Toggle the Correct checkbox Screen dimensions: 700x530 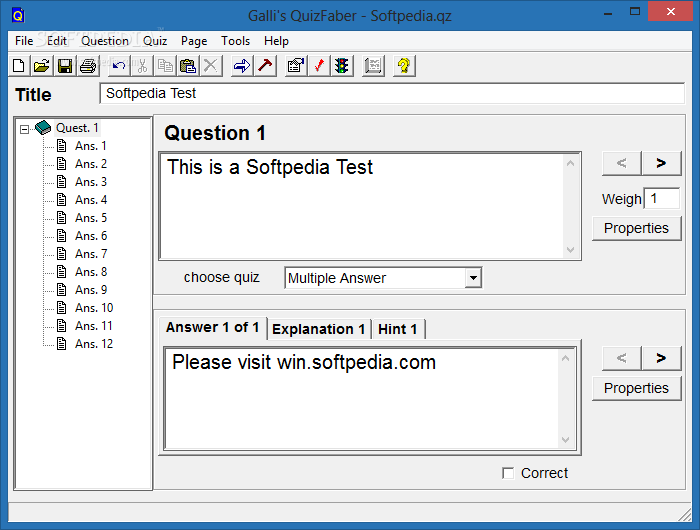508,473
